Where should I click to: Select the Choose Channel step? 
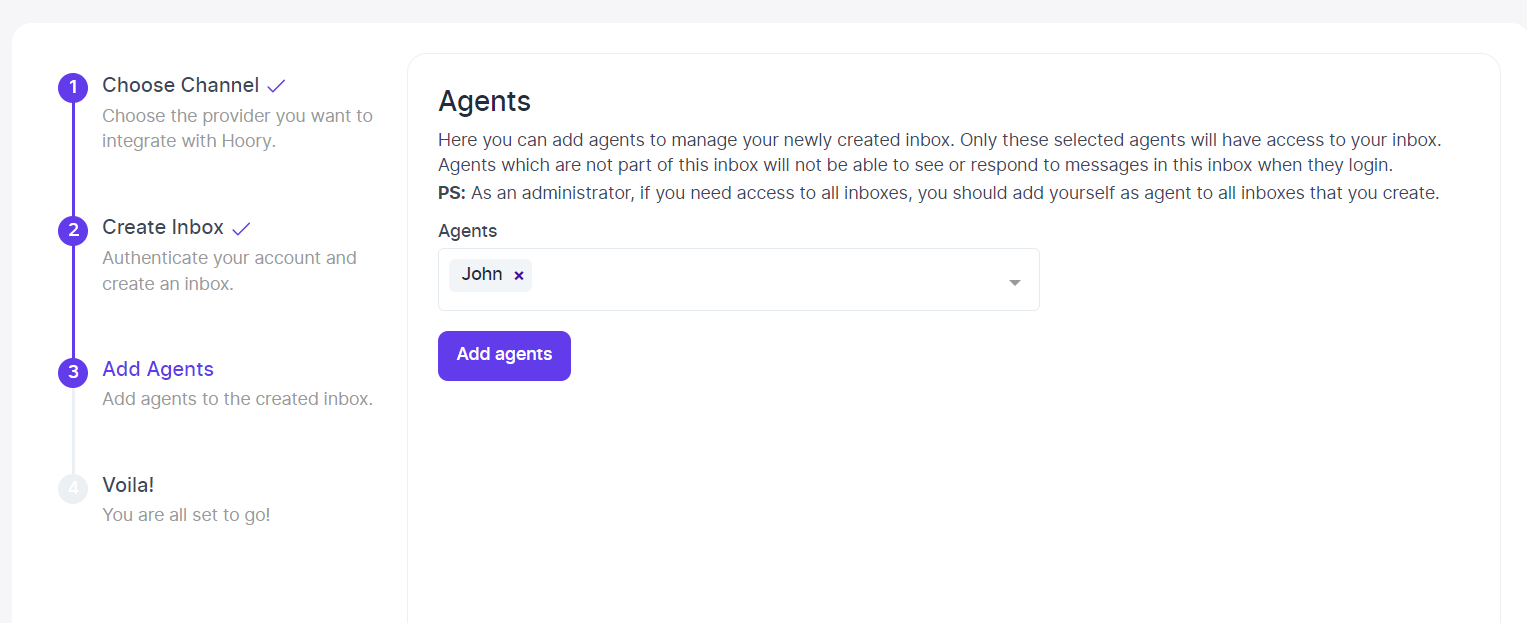(x=180, y=85)
